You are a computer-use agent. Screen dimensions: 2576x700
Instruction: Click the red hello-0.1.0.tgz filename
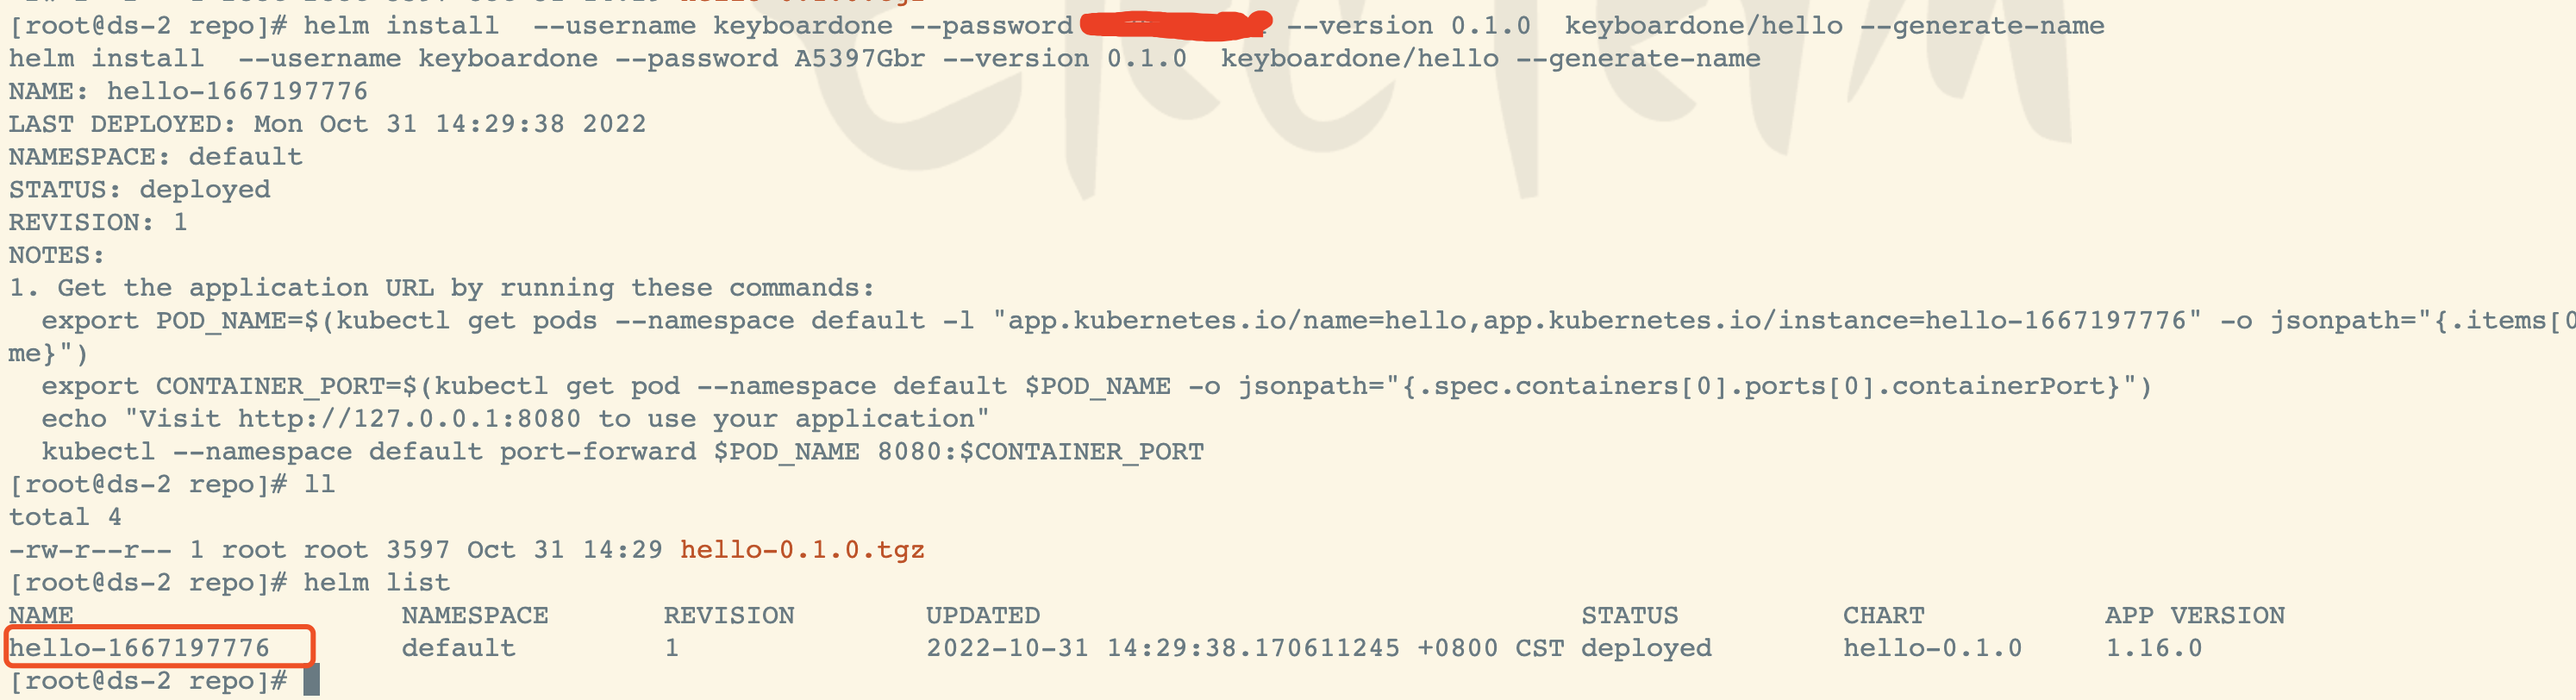(x=802, y=550)
